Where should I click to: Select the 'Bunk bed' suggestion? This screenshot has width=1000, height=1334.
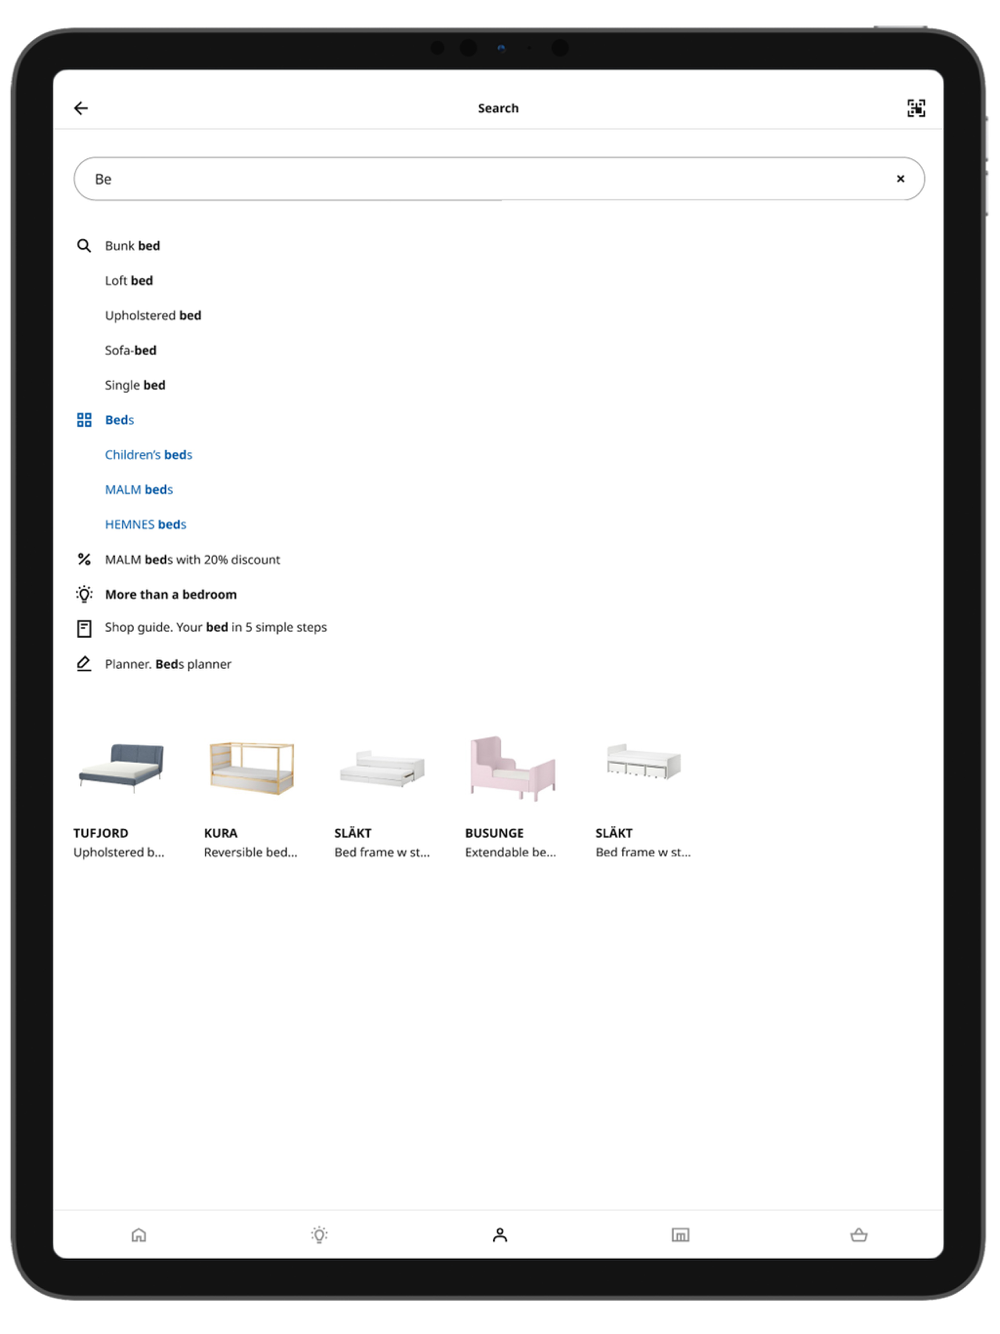[x=132, y=246]
